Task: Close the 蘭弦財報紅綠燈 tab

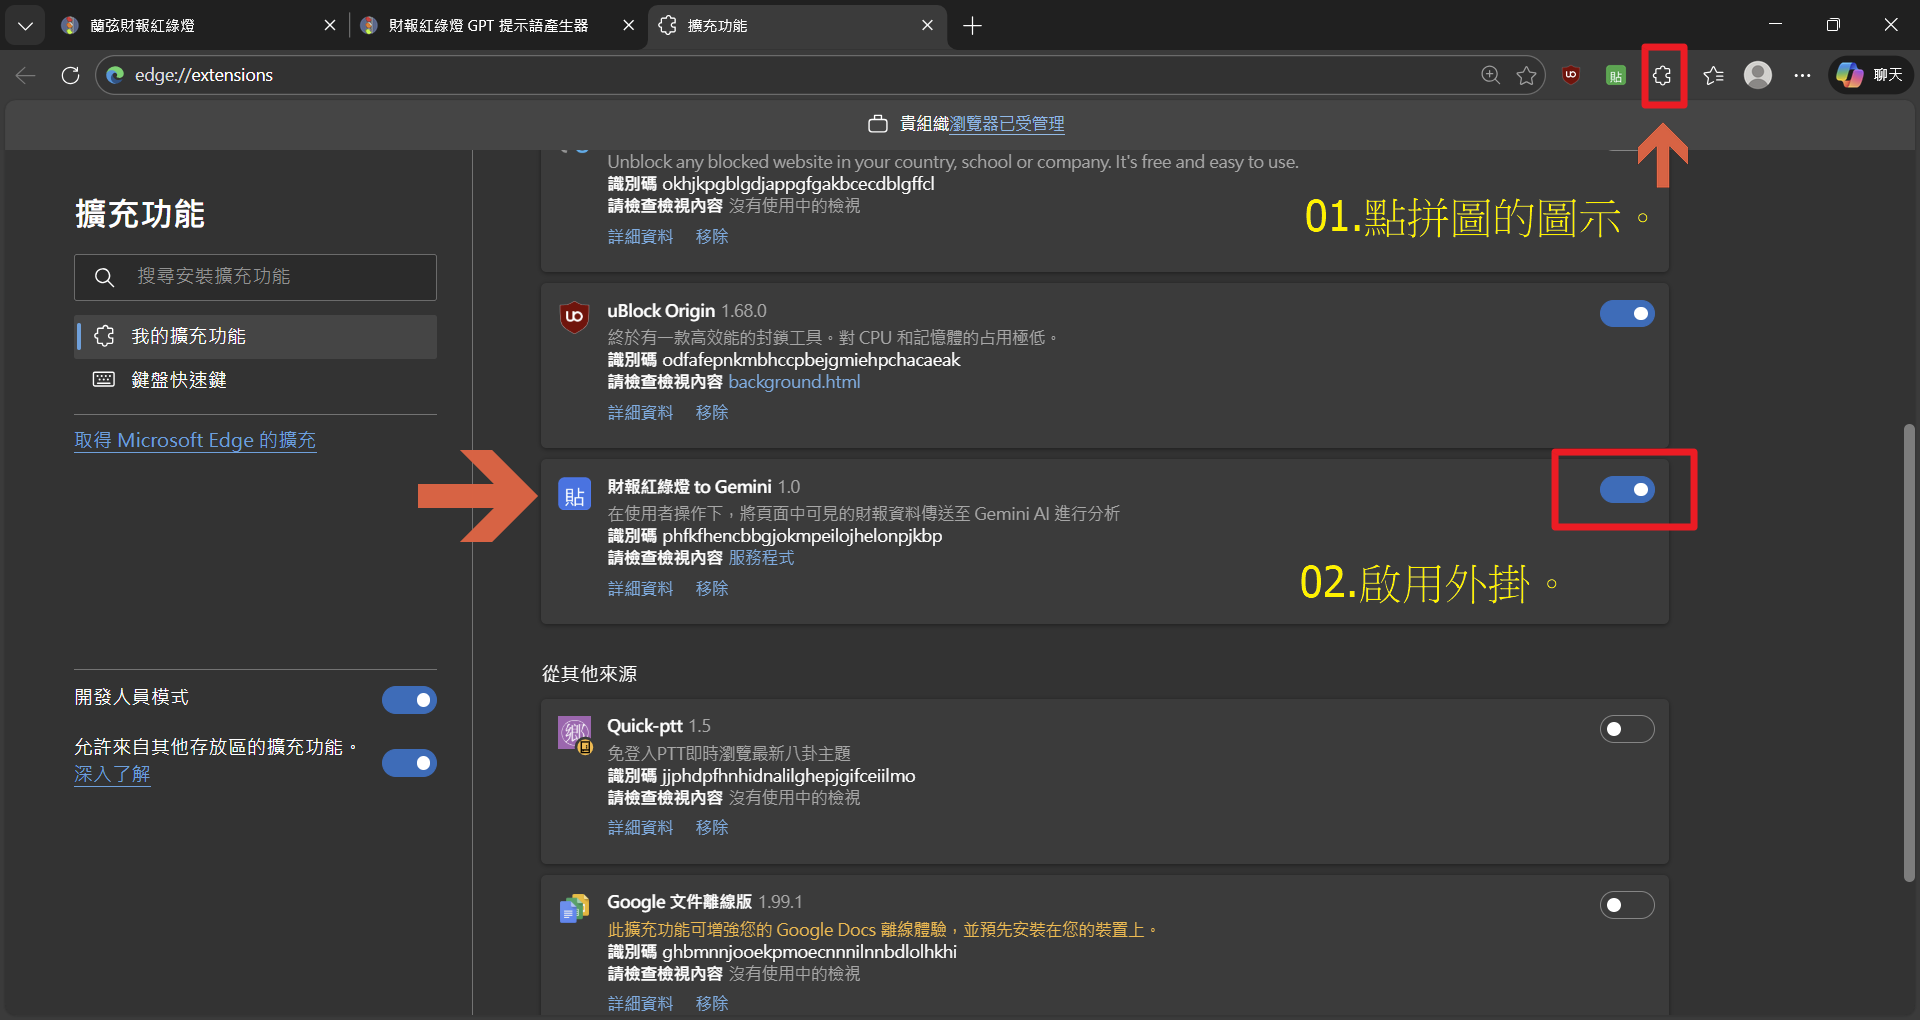Action: point(330,25)
